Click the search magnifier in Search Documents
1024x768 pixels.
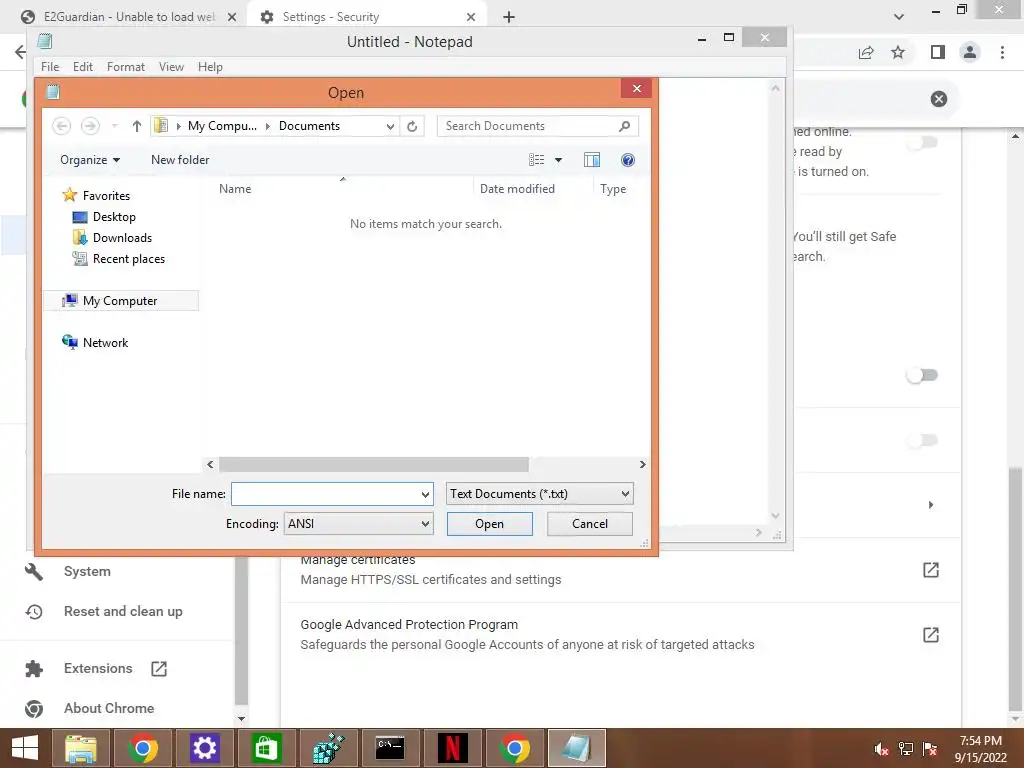pos(624,126)
